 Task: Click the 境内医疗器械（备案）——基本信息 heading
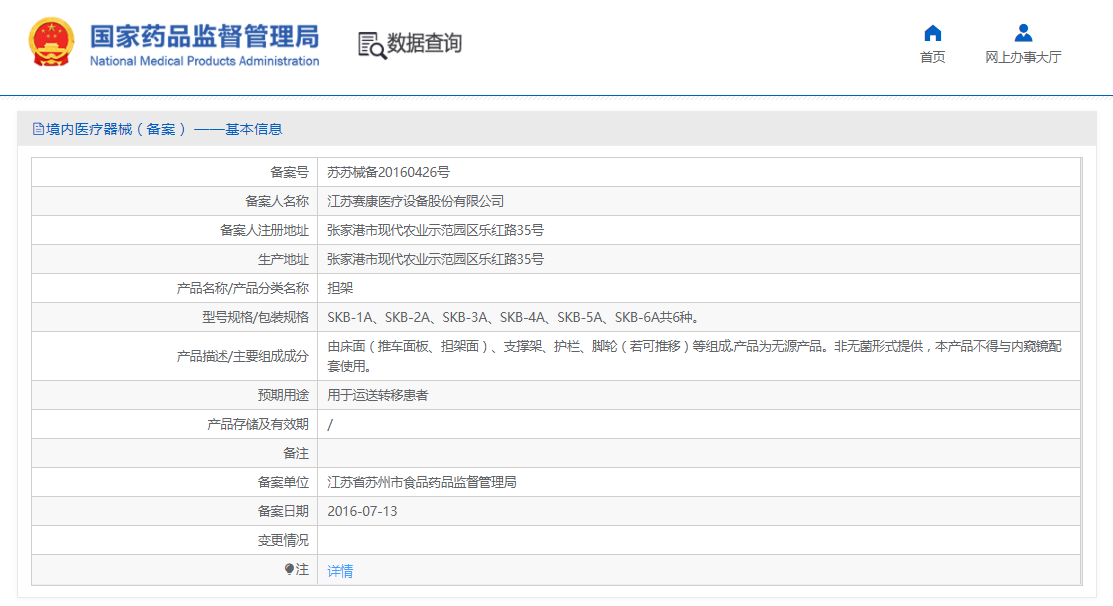pos(164,129)
